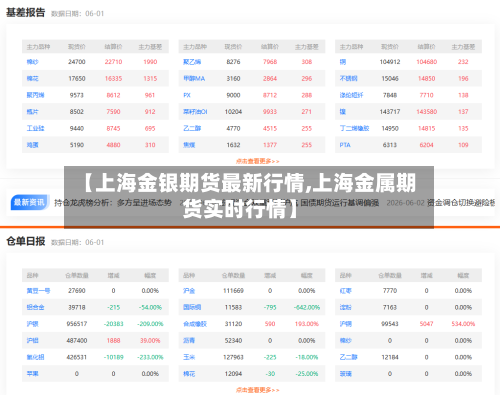
Task: Click the 不锈钢 commodity link
Action: pos(348,79)
